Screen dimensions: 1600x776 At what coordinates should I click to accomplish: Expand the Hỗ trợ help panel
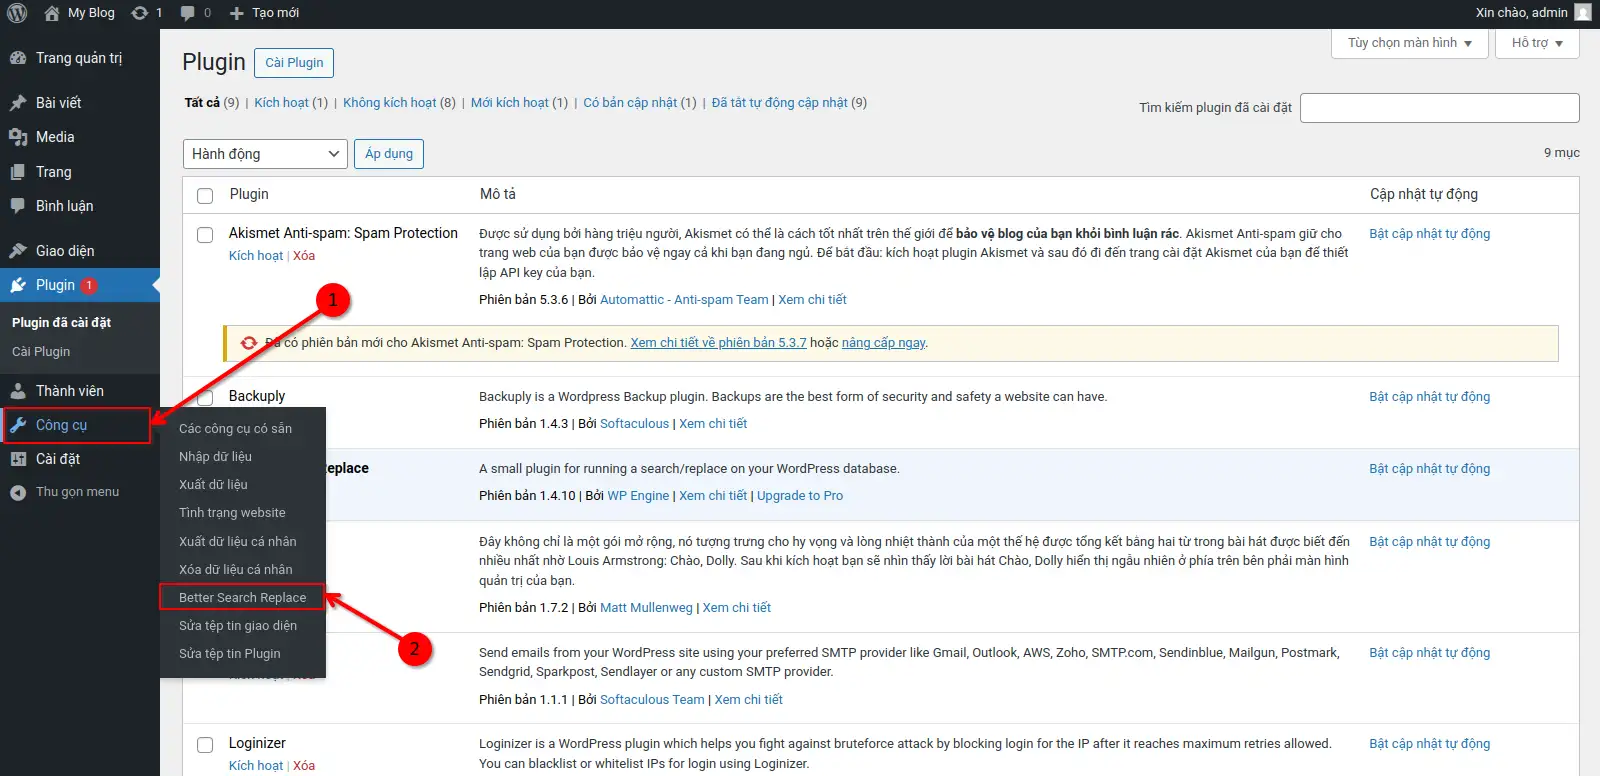(x=1537, y=43)
